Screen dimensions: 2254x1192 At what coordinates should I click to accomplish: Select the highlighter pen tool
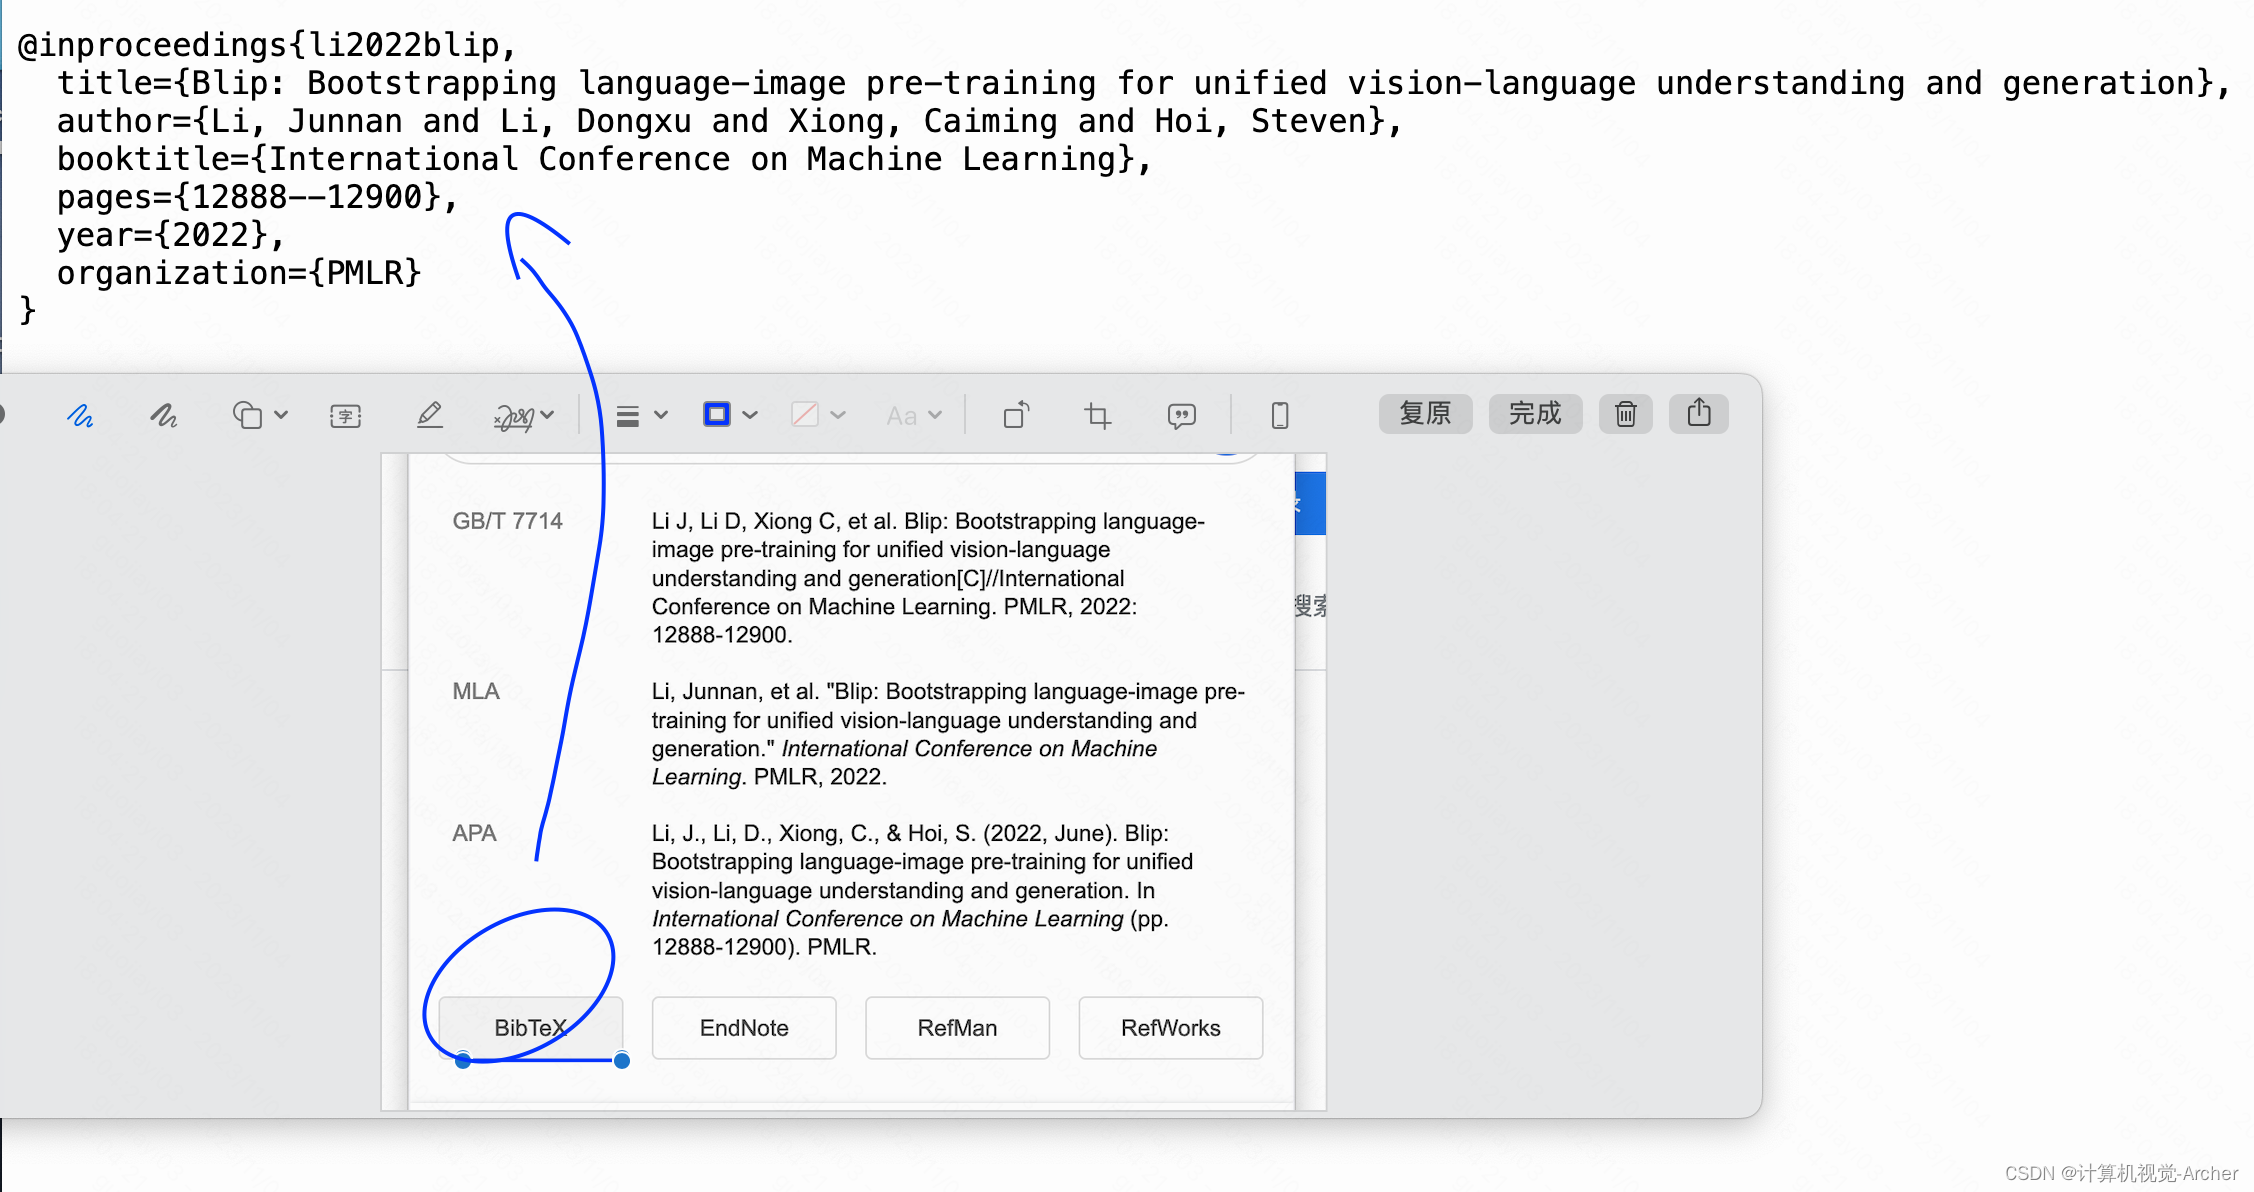pos(430,415)
